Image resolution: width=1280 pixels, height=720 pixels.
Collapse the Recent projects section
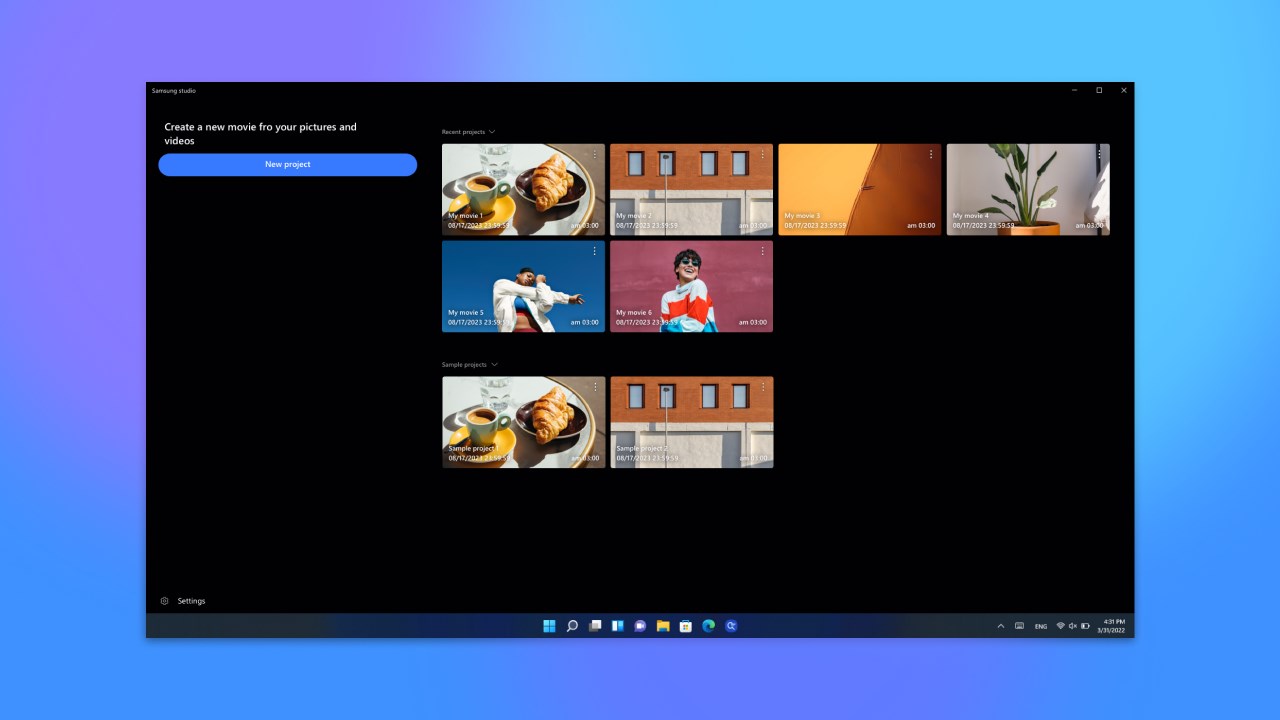coord(492,132)
